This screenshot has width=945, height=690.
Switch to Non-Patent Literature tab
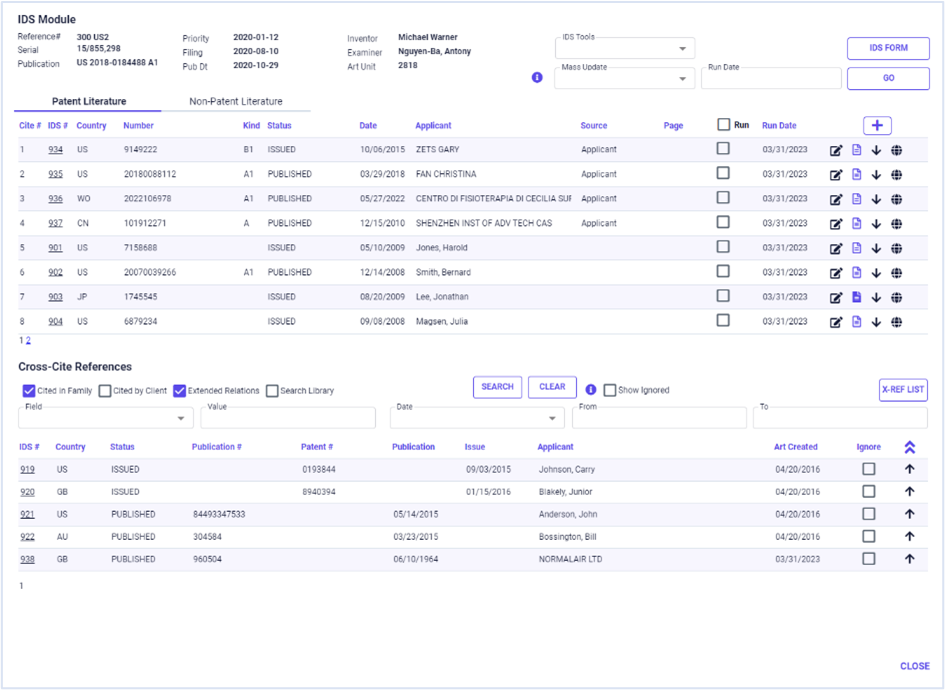235,101
